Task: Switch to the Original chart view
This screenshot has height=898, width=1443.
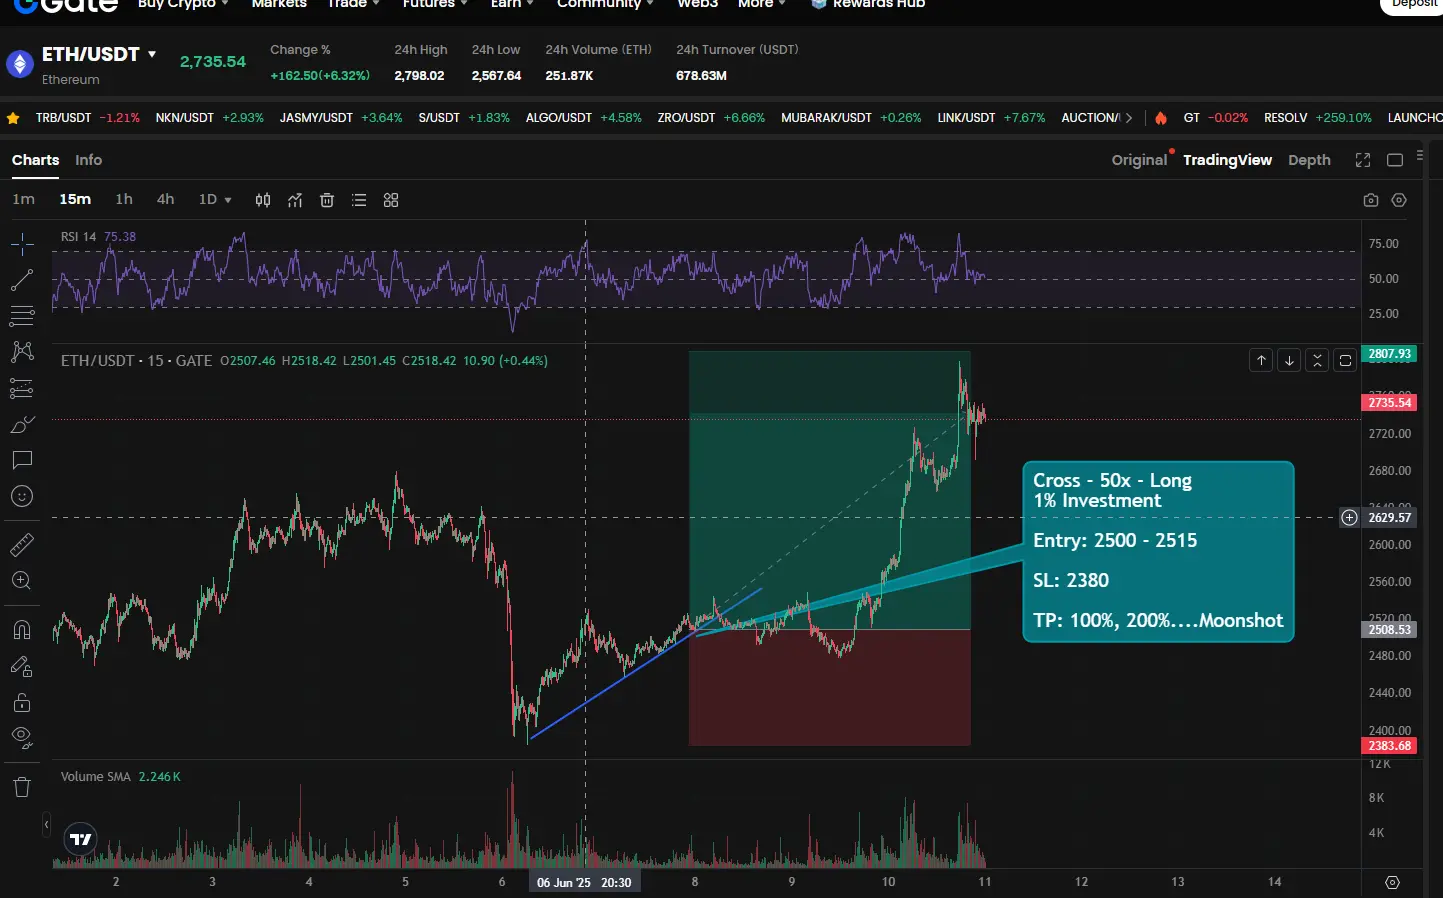Action: pos(1139,160)
